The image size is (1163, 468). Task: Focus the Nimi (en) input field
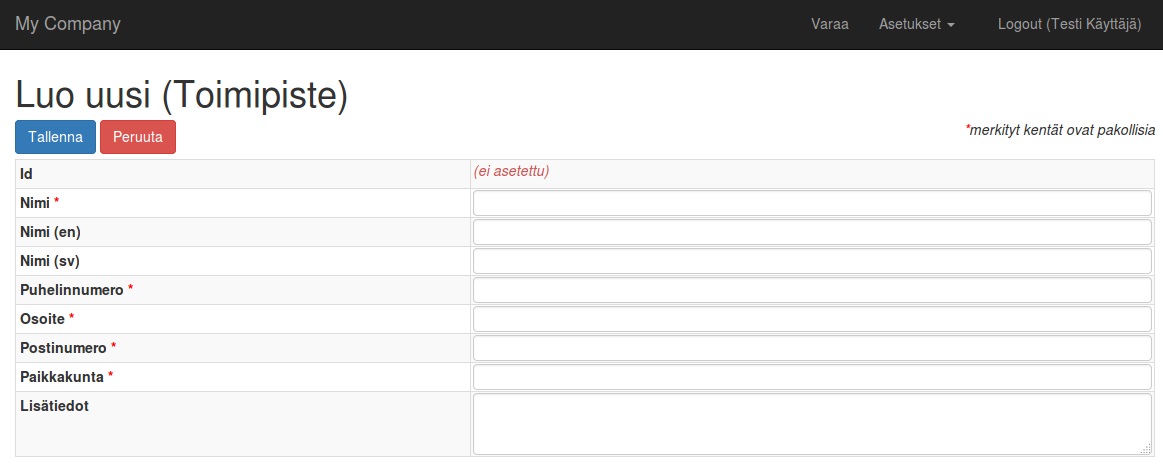812,232
